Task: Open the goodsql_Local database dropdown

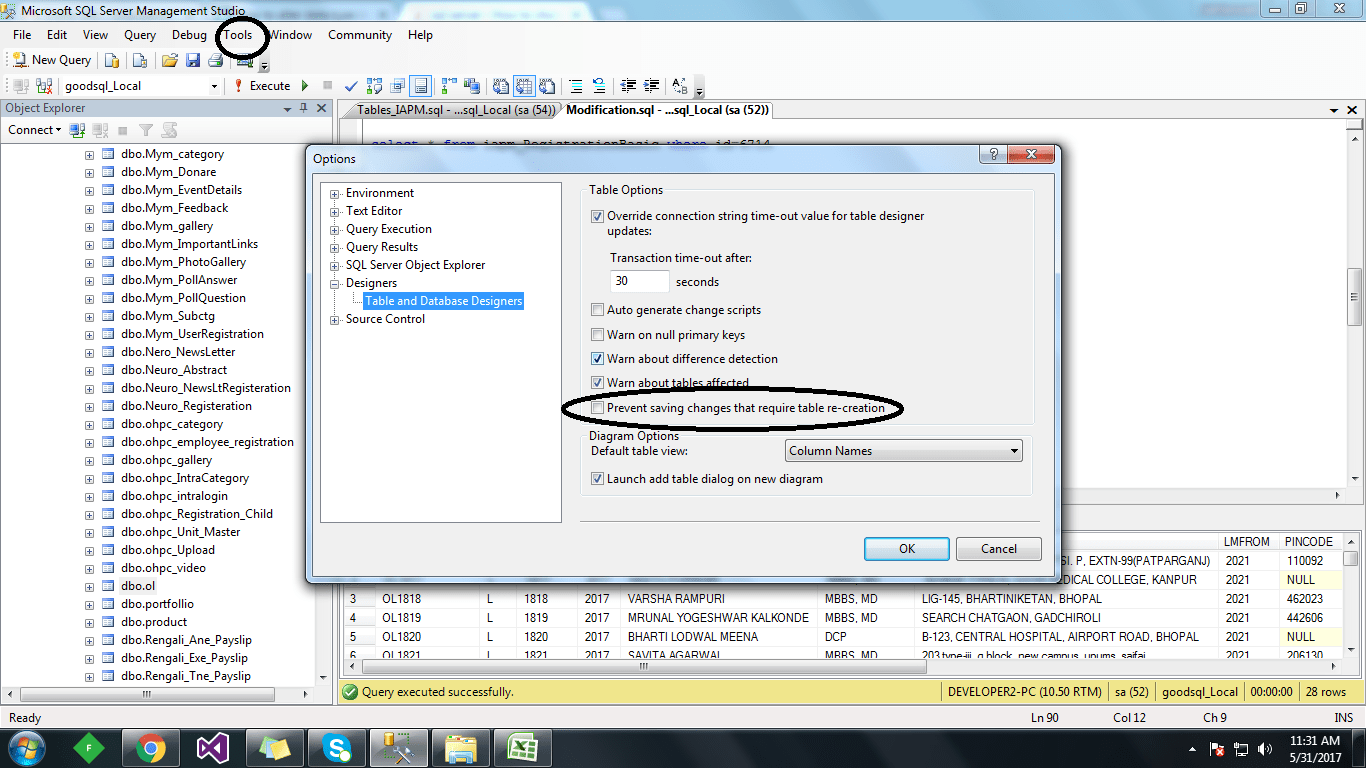Action: pos(214,86)
